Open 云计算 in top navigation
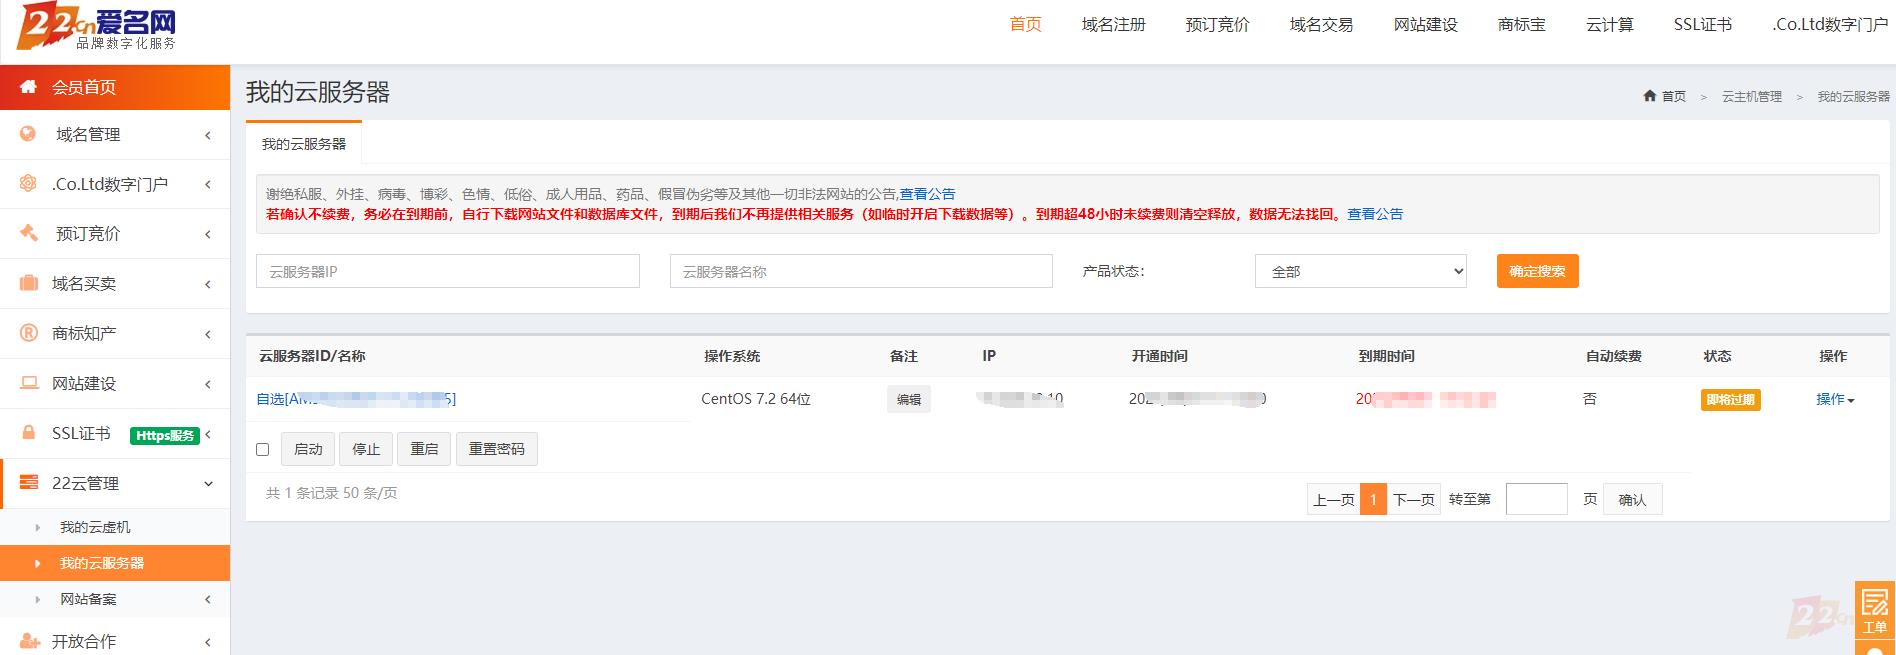 (x=1609, y=24)
